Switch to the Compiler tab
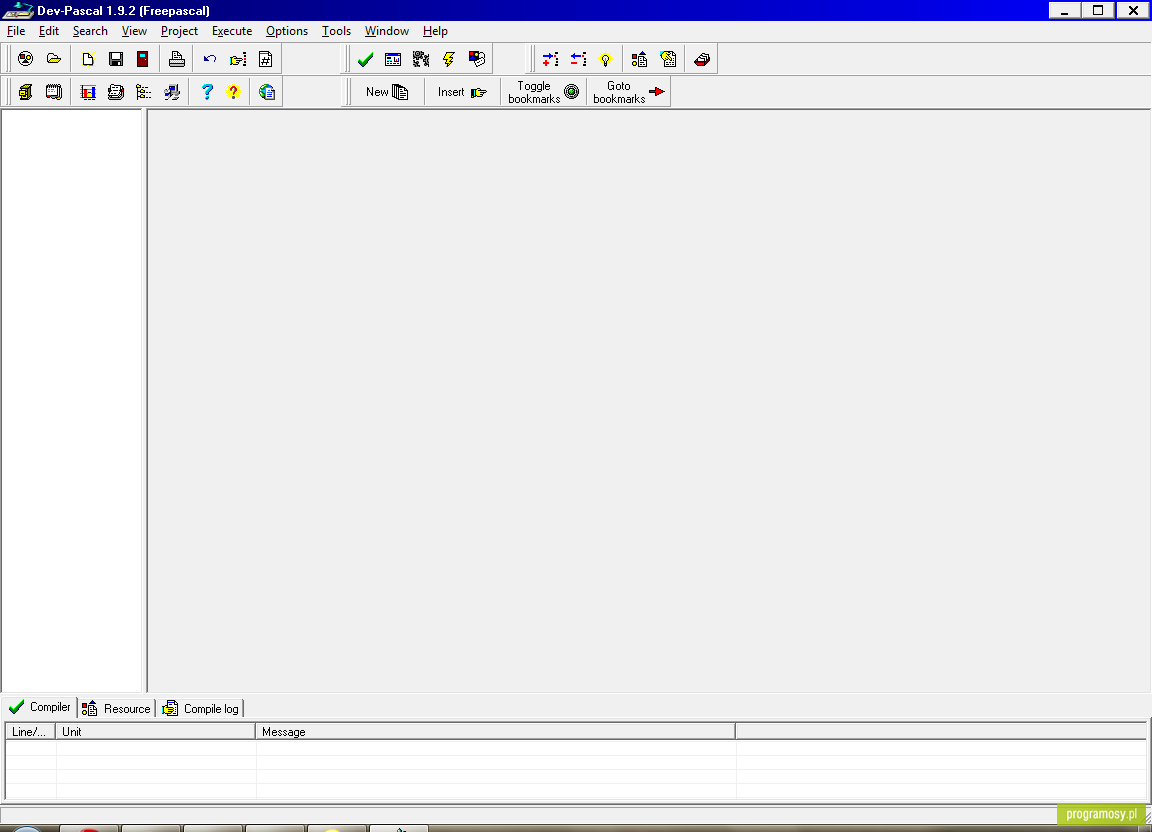1152x832 pixels. (x=40, y=707)
